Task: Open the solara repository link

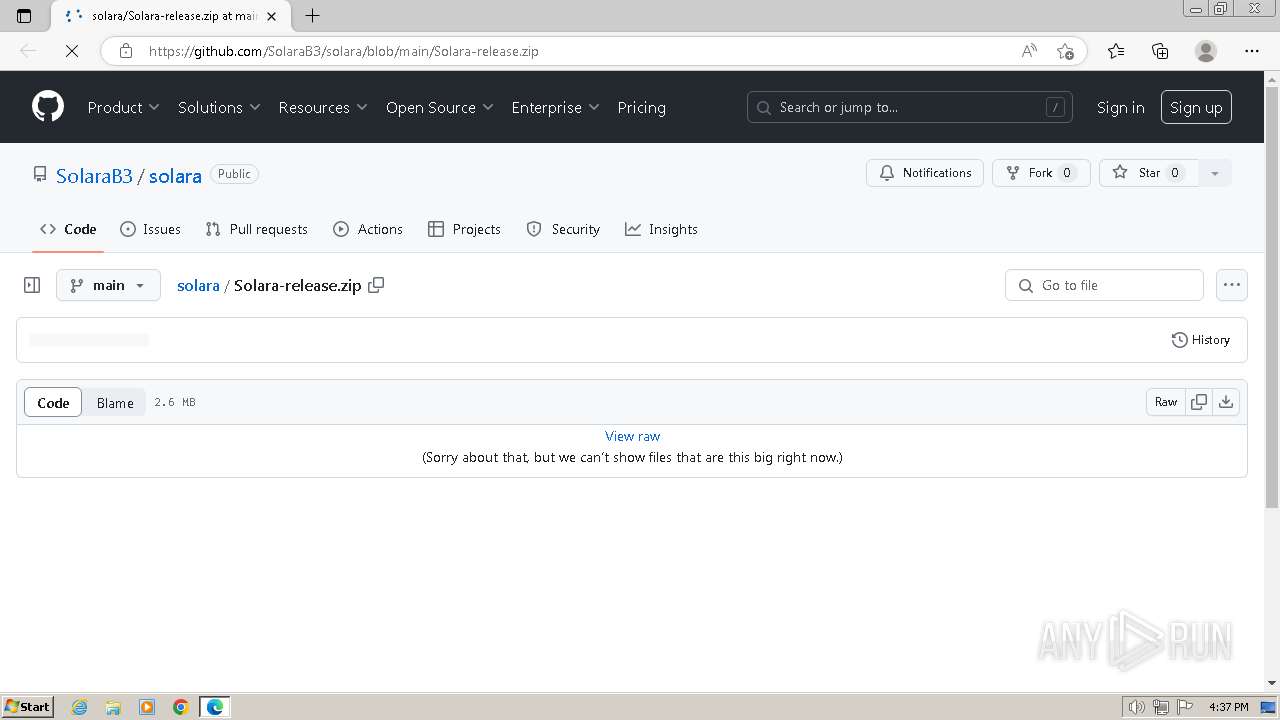Action: (175, 175)
